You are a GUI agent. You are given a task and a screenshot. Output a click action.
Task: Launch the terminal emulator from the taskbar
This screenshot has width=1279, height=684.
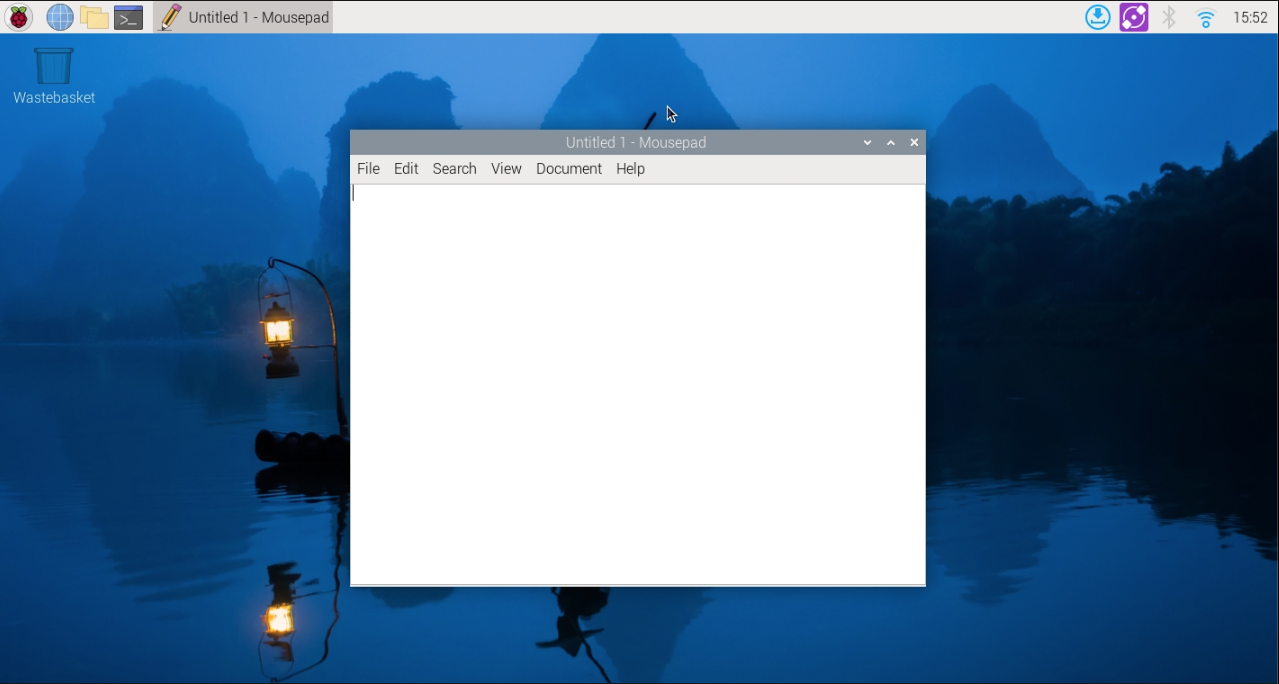pyautogui.click(x=127, y=16)
